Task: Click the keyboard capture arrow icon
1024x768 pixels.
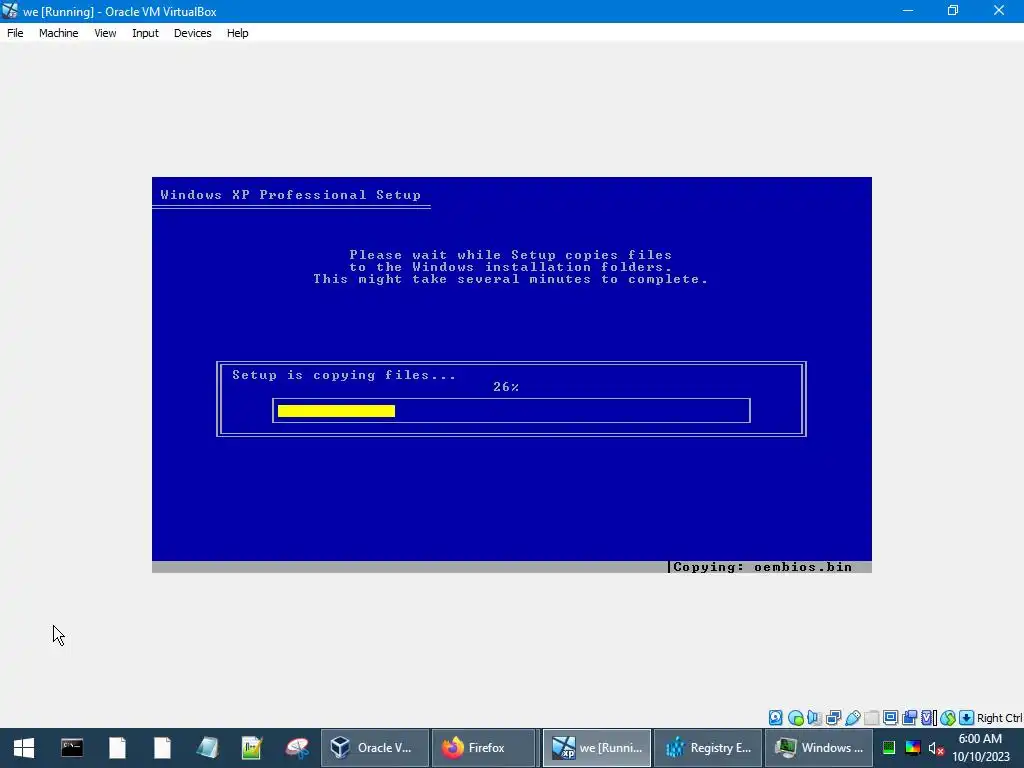Action: point(967,718)
